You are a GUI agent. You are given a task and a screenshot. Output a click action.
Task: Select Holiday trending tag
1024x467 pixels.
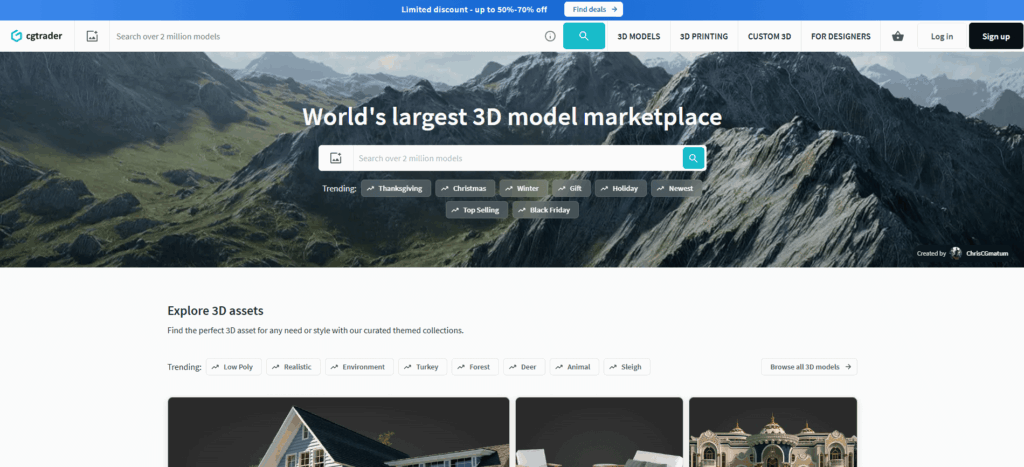(x=620, y=188)
